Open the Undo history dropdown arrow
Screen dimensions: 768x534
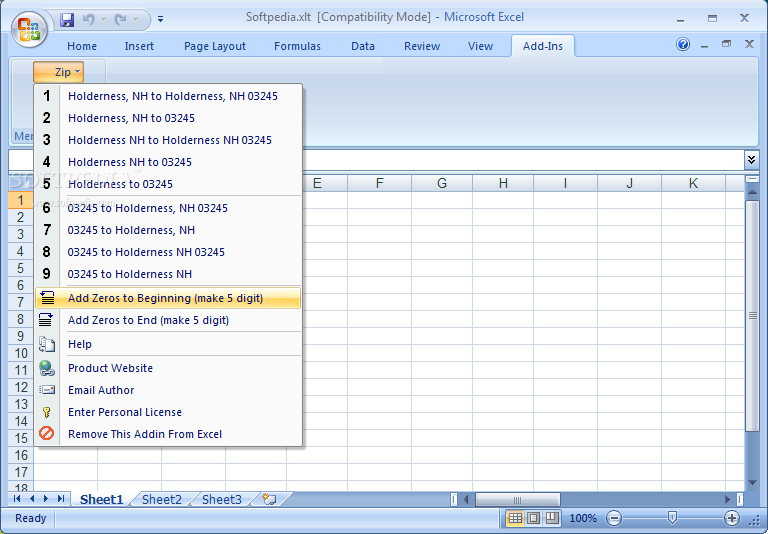click(103, 20)
